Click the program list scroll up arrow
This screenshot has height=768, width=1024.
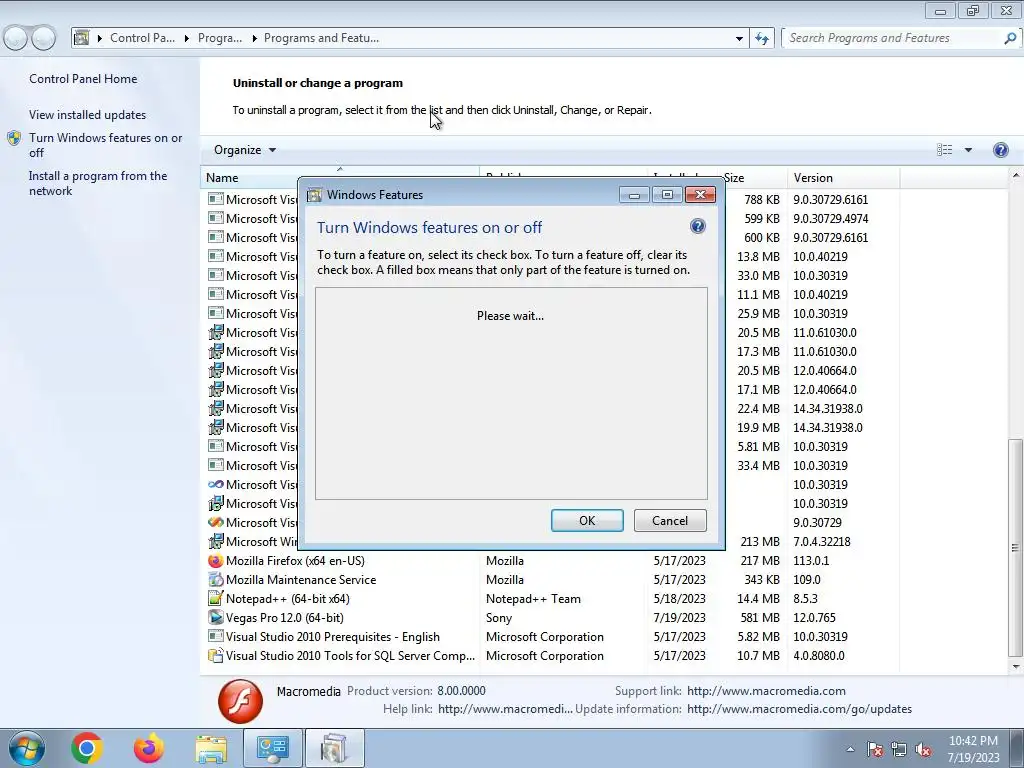pos(1016,176)
